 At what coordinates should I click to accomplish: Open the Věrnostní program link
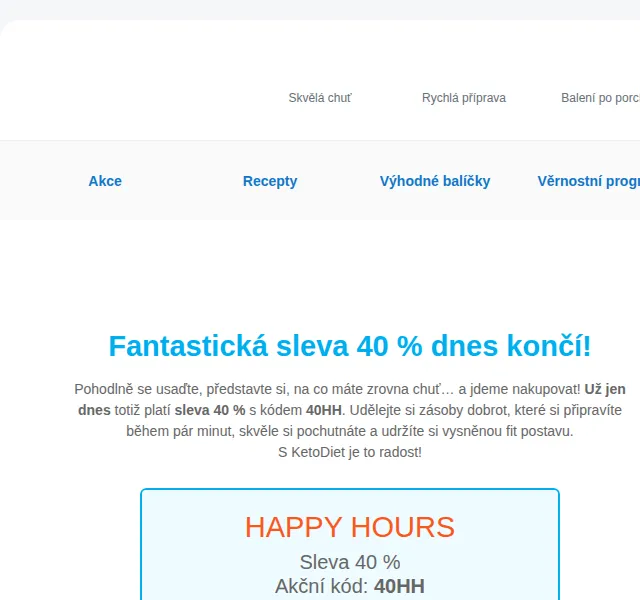point(589,181)
